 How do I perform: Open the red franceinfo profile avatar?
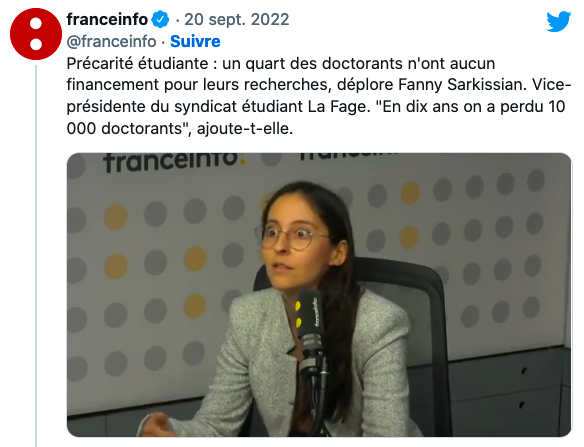click(36, 34)
